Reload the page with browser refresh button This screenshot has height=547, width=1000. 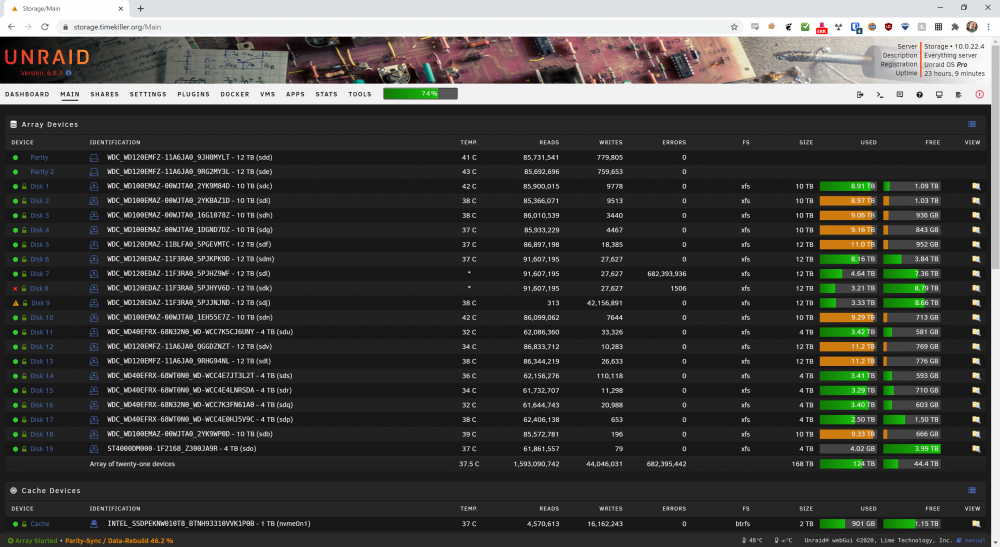(45, 27)
